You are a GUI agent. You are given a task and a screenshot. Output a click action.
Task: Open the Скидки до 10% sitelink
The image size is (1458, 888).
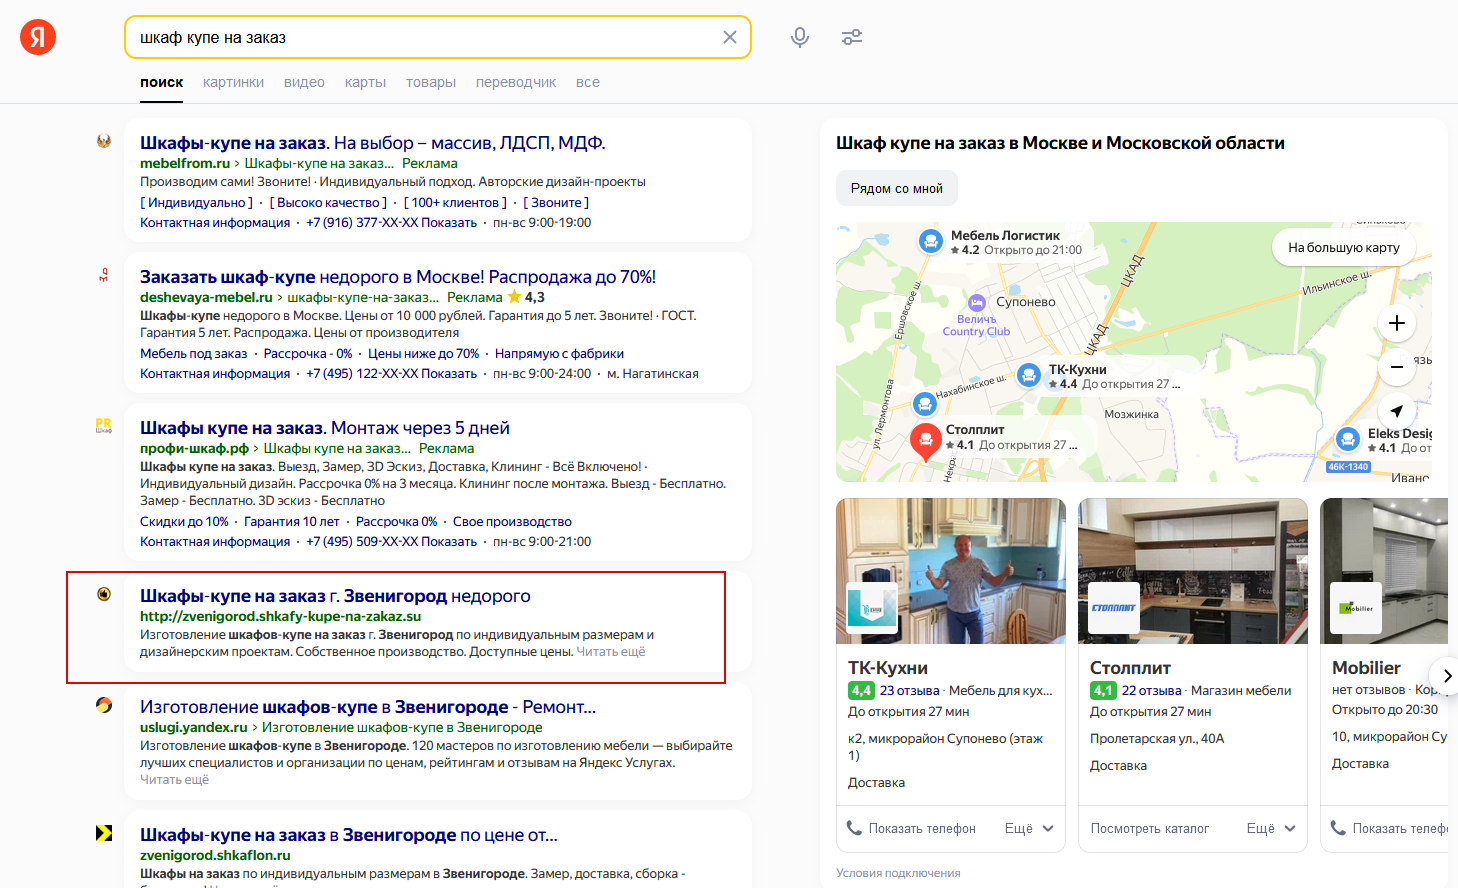(x=185, y=521)
